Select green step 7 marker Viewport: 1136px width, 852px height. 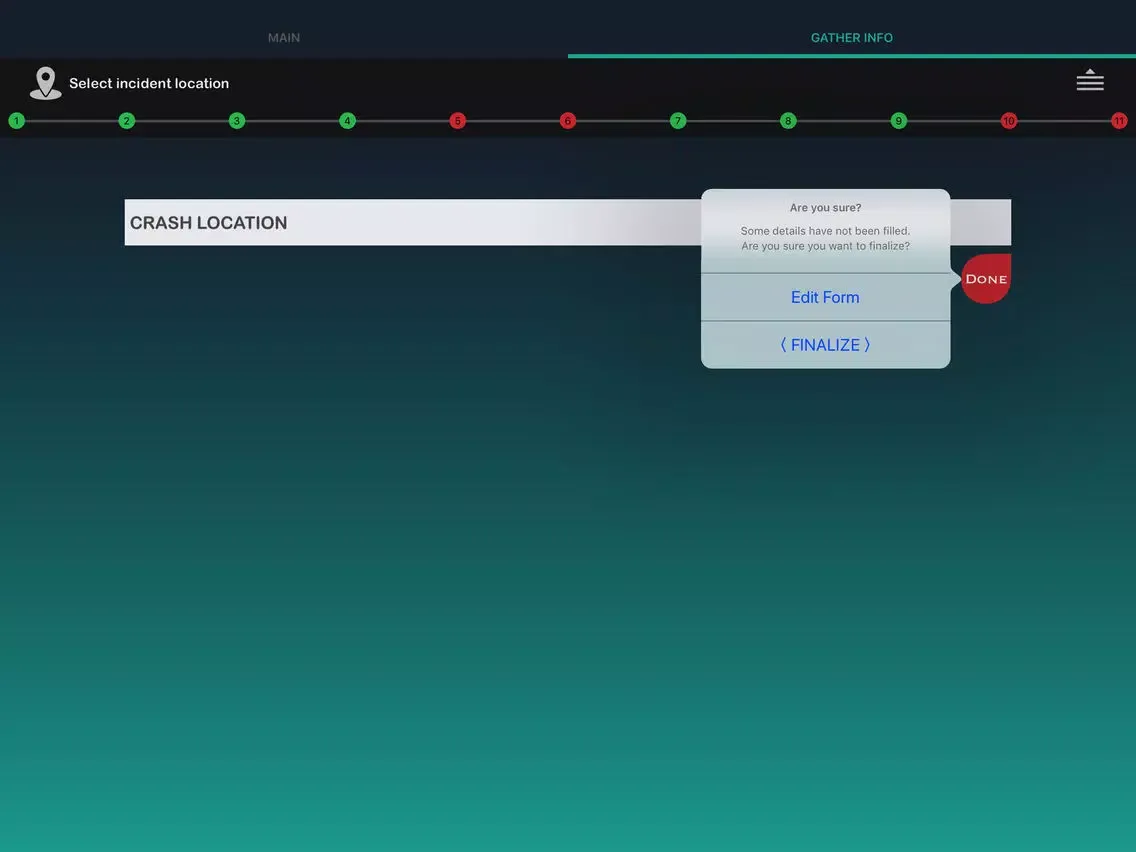click(x=677, y=121)
